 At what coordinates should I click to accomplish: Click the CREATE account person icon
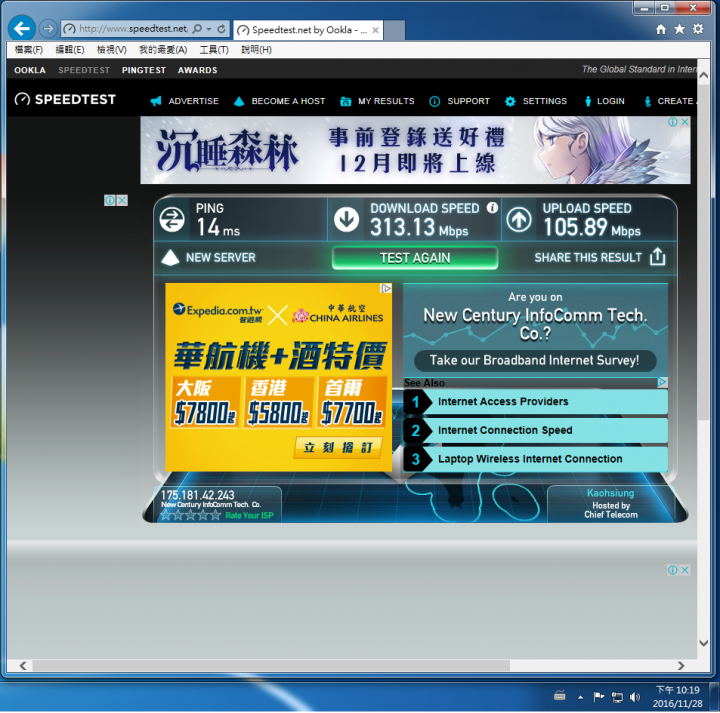(647, 101)
